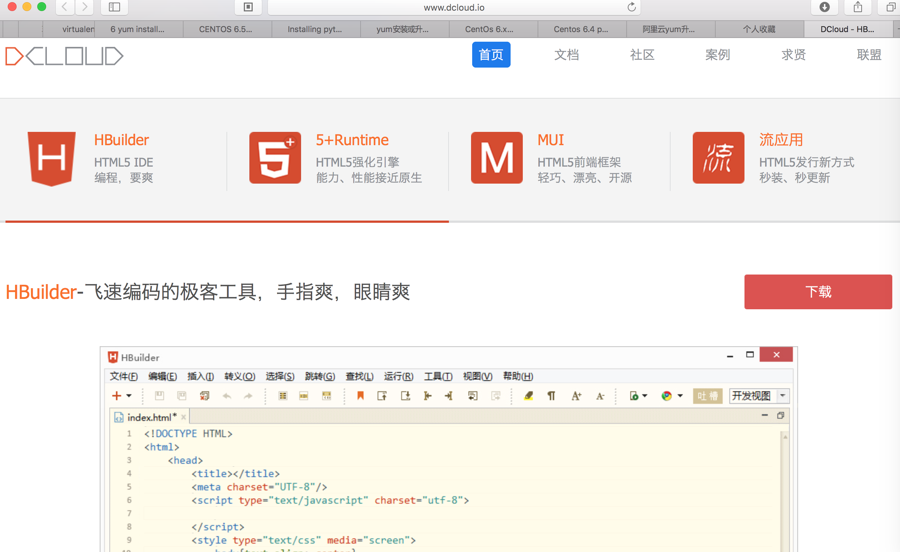Image resolution: width=900 pixels, height=552 pixels.
Task: Click the 流应用 red icon
Action: point(719,158)
